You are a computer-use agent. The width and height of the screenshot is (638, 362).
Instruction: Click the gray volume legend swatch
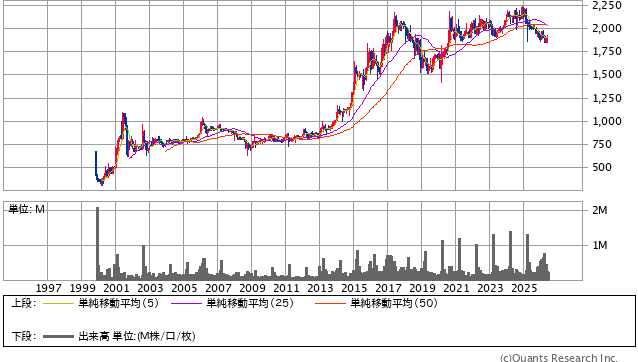tap(58, 336)
